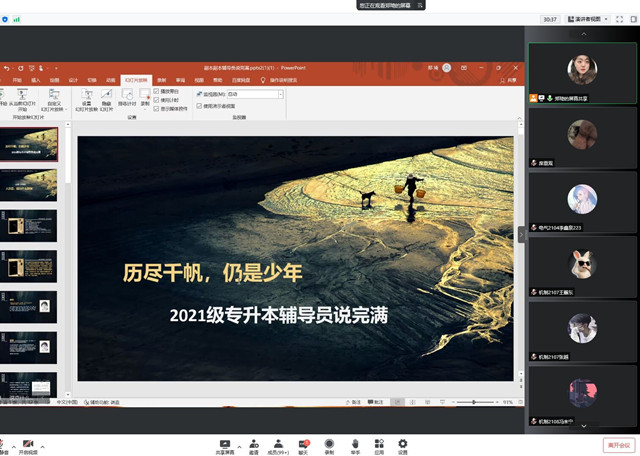640x456 pixels.
Task: Click the Undo arrow in the PowerPoint title bar
Action: pyautogui.click(x=7, y=68)
